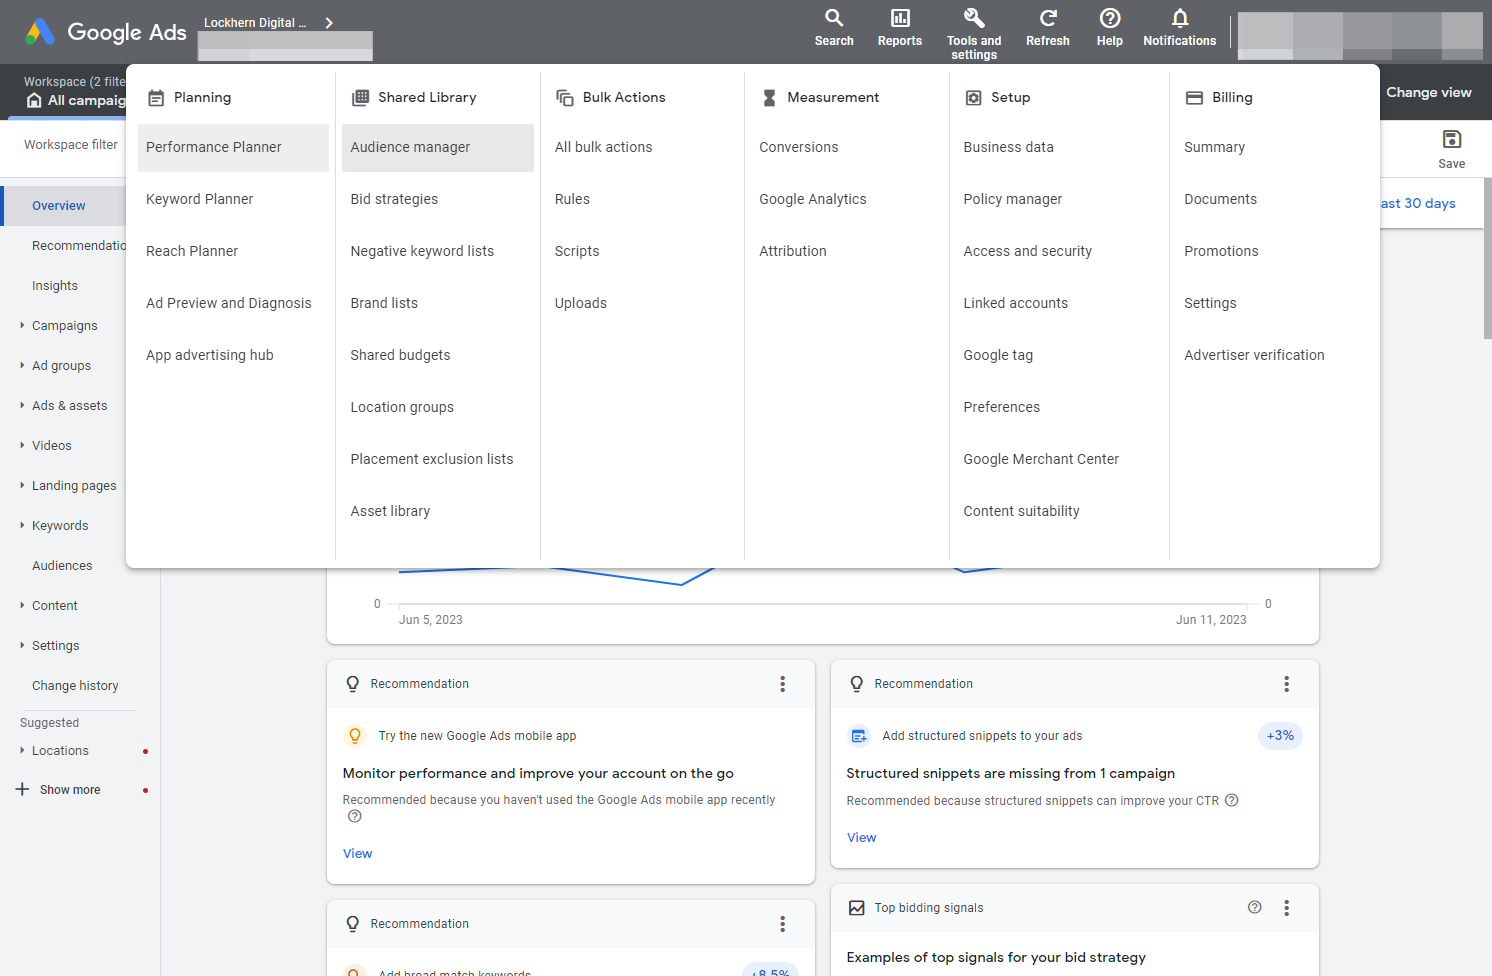The width and height of the screenshot is (1492, 976).
Task: Click the Setup gear icon
Action: pyautogui.click(x=973, y=98)
